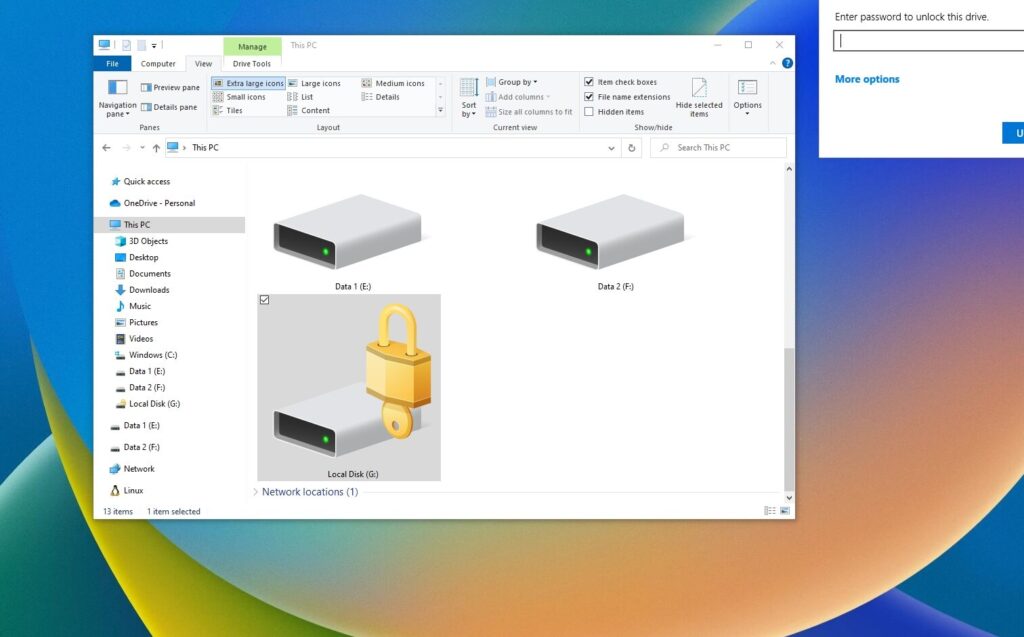The width and height of the screenshot is (1024, 637).
Task: Switch to the Computer ribbon tab
Action: click(158, 64)
